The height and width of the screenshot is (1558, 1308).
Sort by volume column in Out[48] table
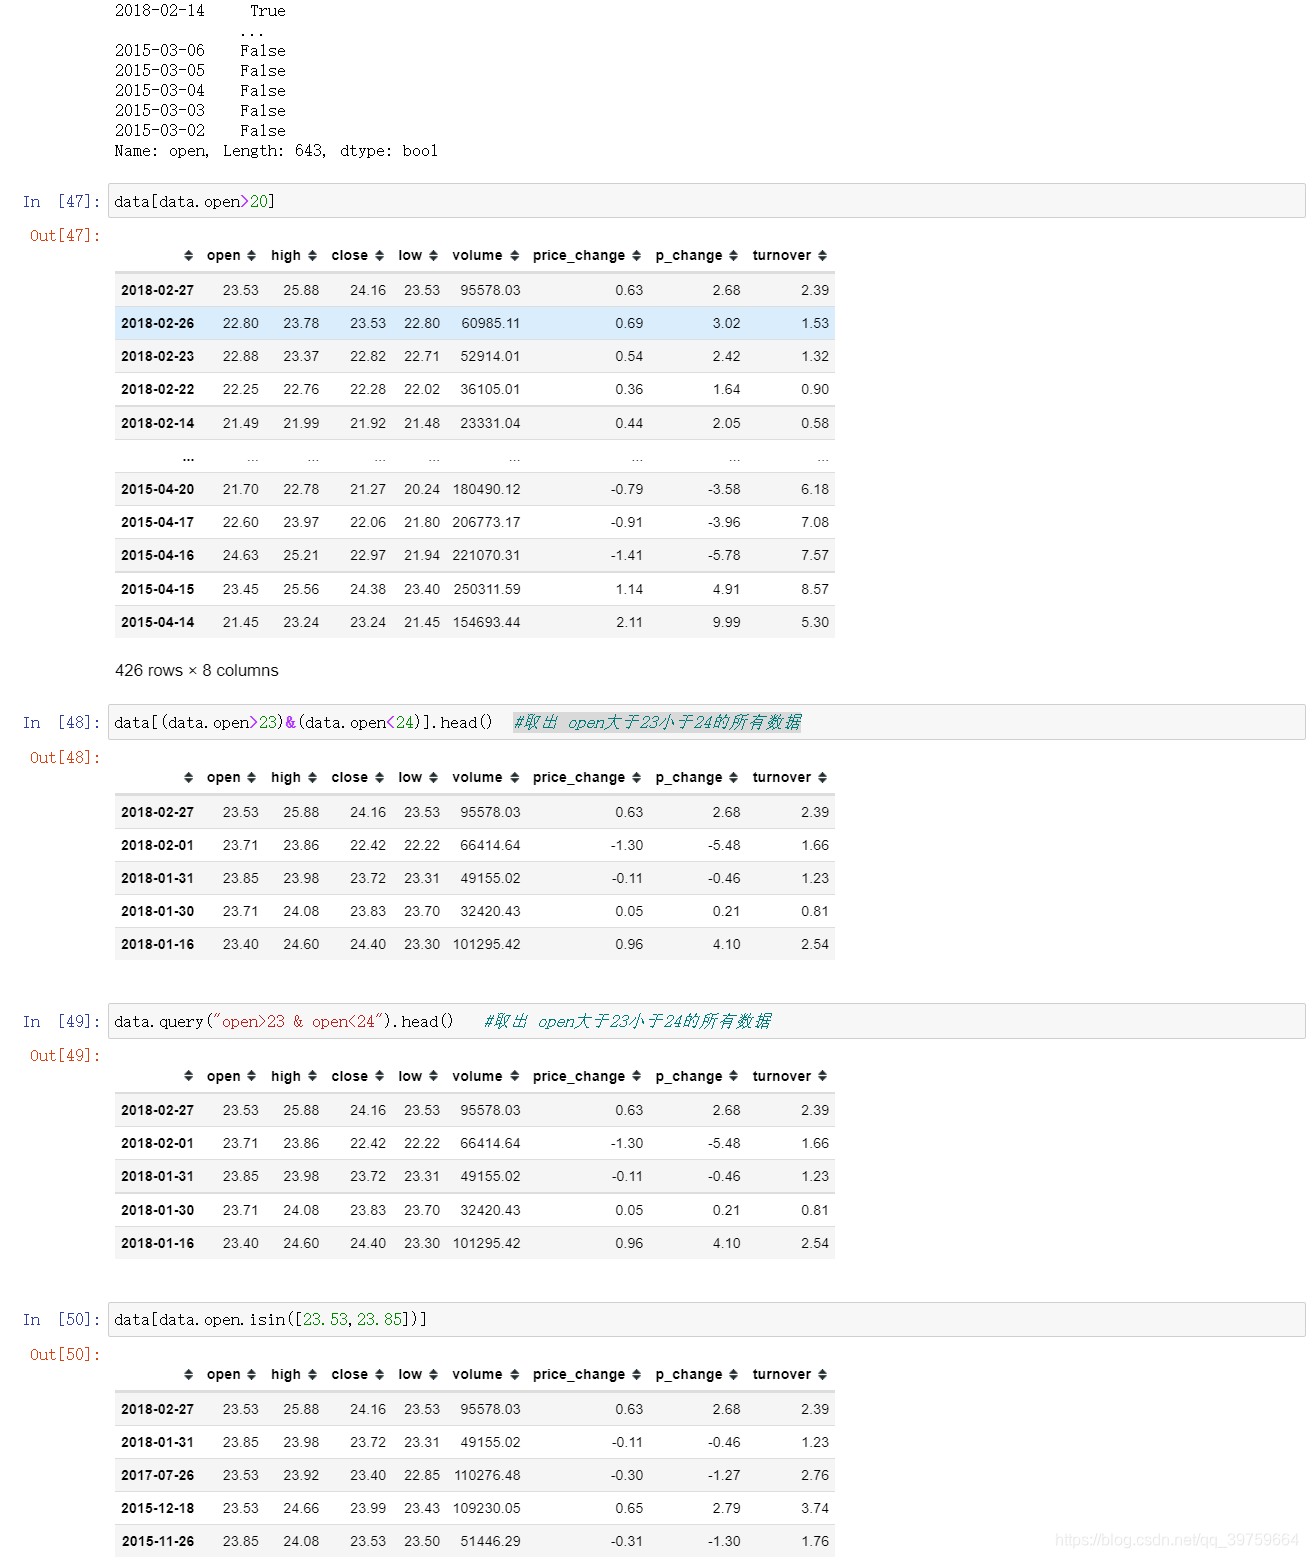514,778
